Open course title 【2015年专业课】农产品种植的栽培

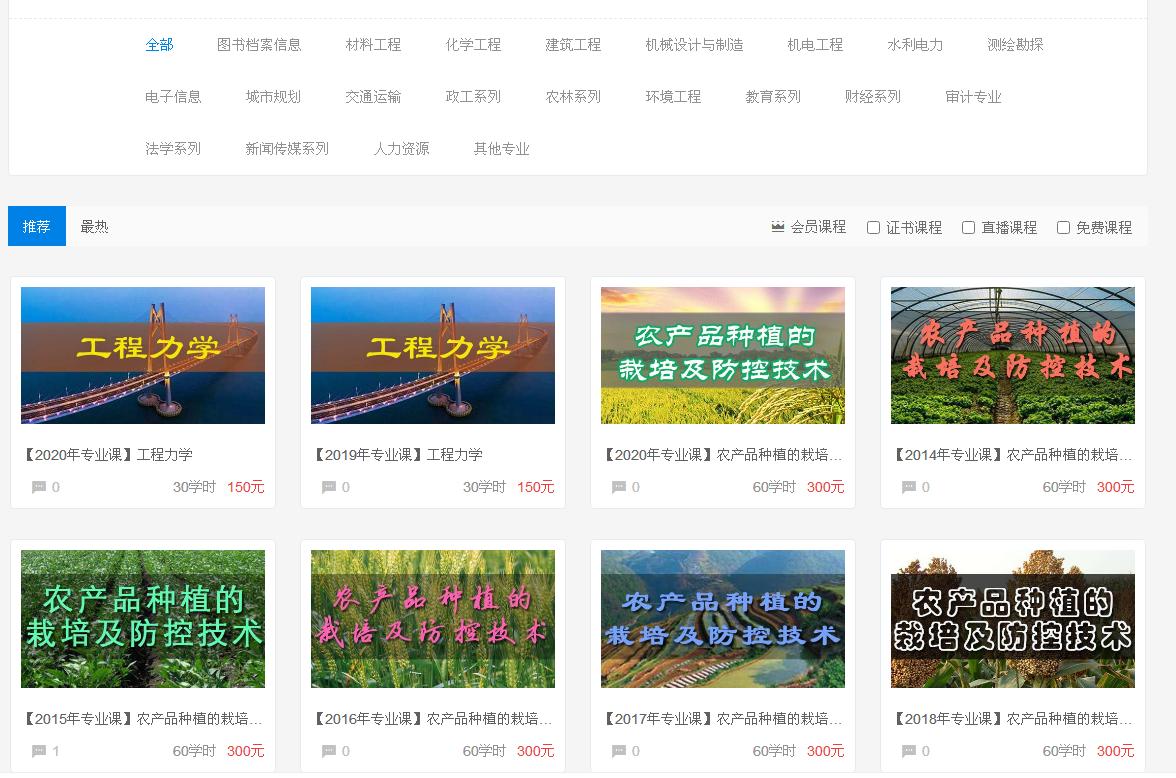pos(142,719)
